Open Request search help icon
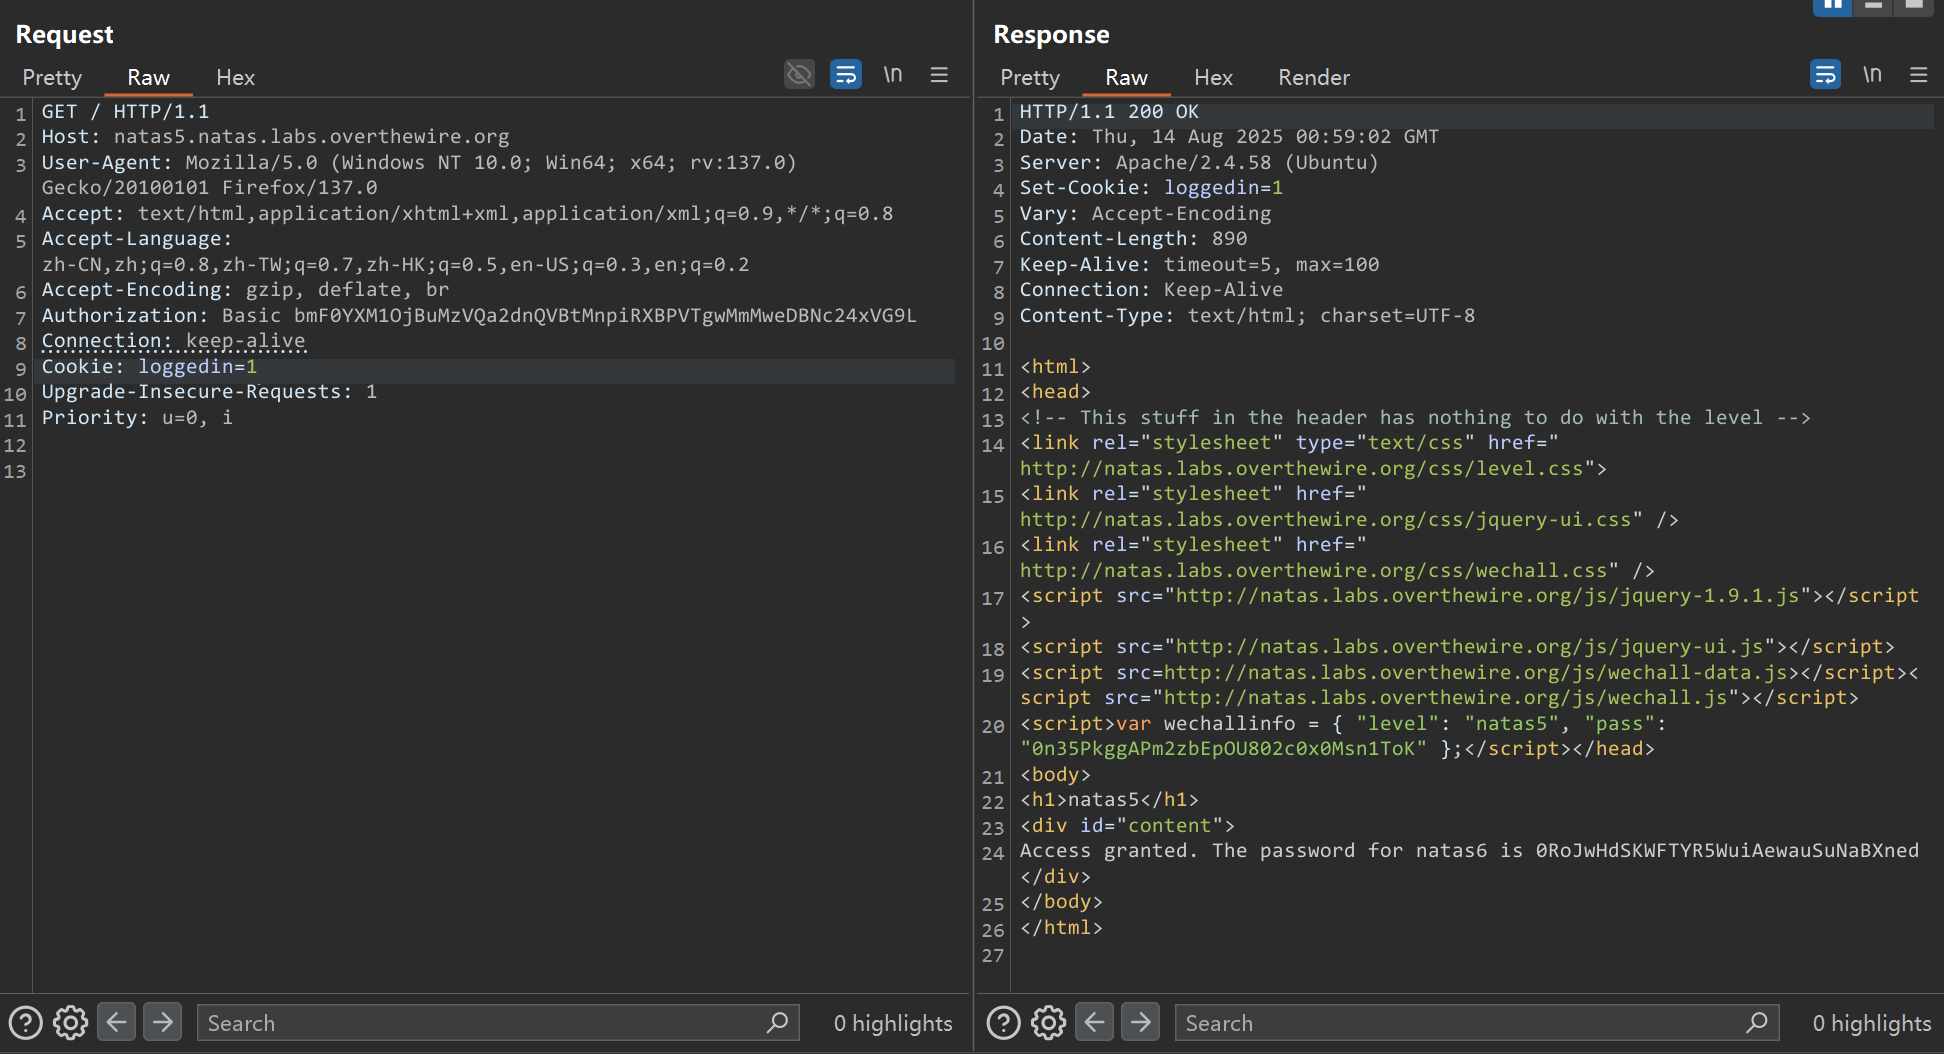The width and height of the screenshot is (1944, 1054). pos(25,1023)
